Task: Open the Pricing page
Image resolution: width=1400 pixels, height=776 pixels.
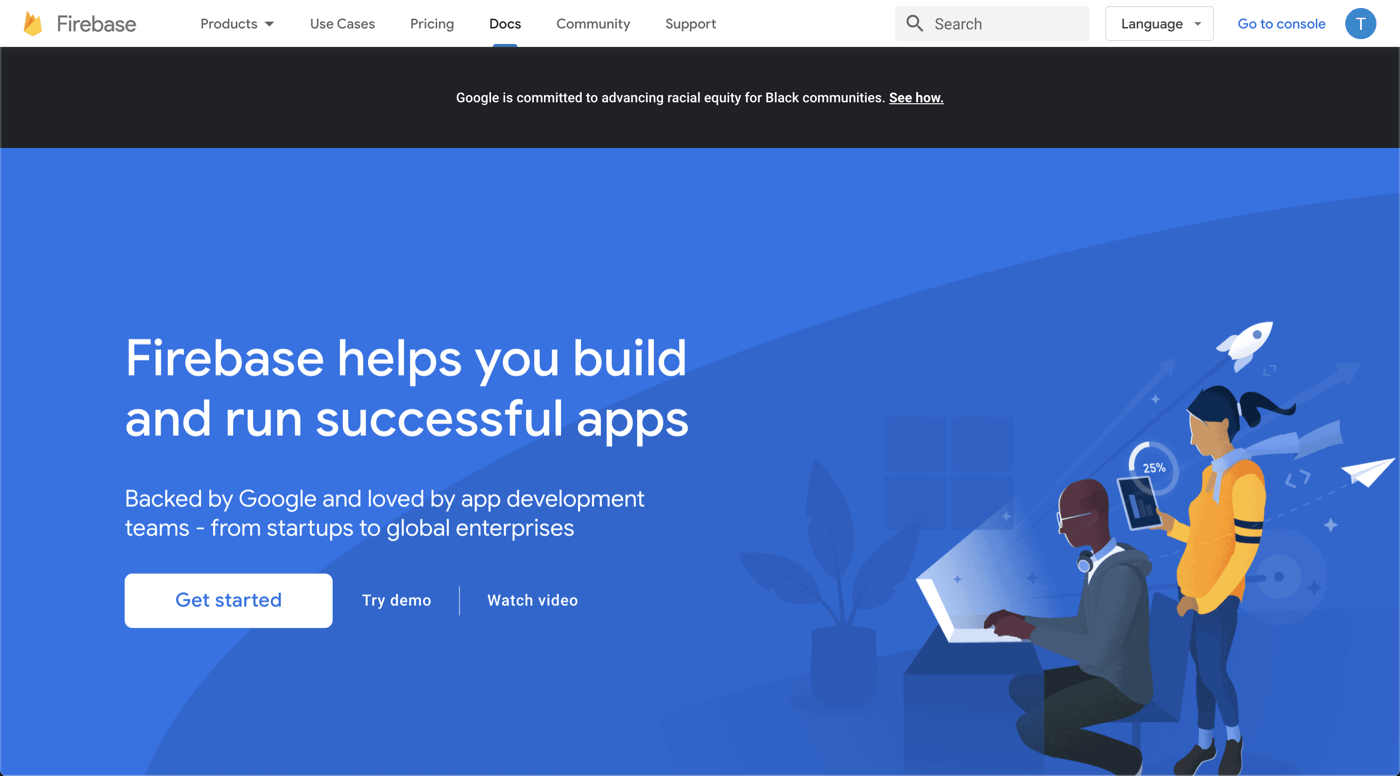Action: click(x=432, y=24)
